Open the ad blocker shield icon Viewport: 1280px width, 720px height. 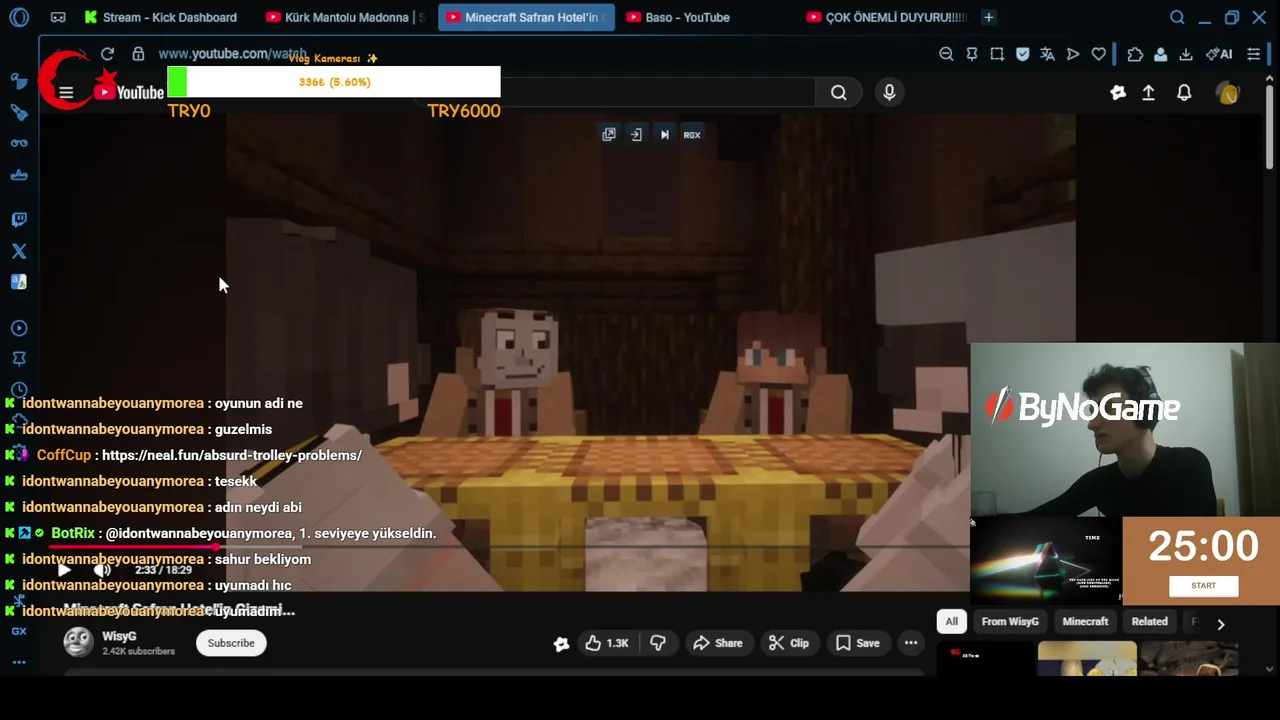tap(1022, 54)
